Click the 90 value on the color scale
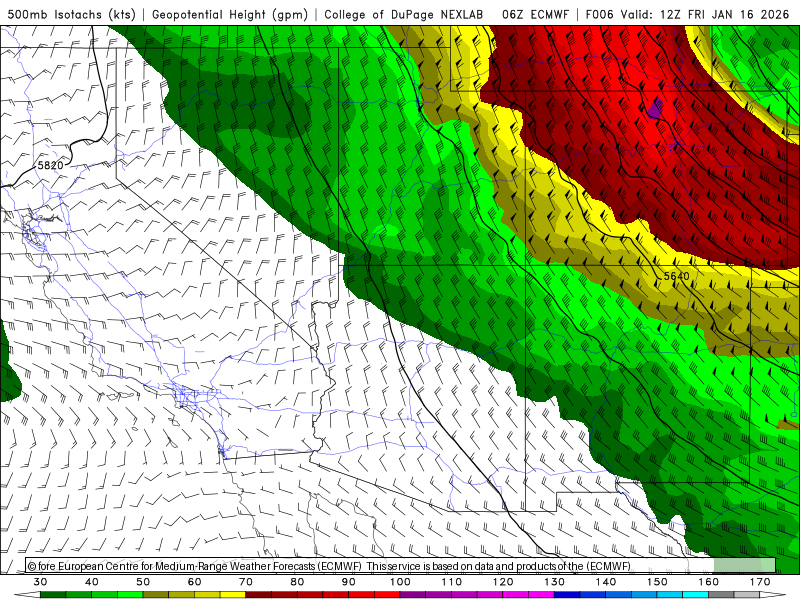The image size is (800, 600). click(348, 582)
